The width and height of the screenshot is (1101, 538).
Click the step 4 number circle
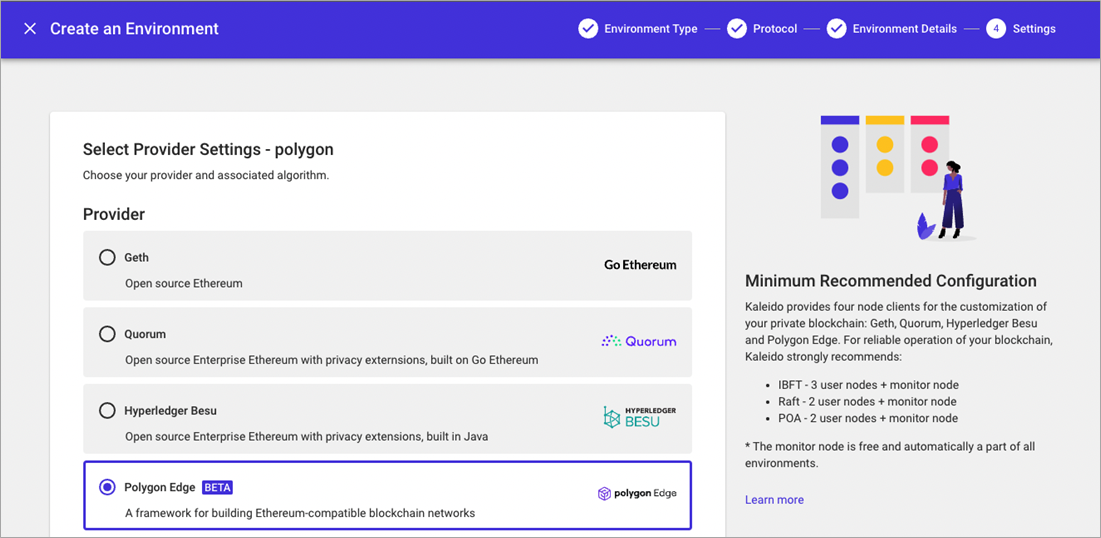click(x=996, y=29)
